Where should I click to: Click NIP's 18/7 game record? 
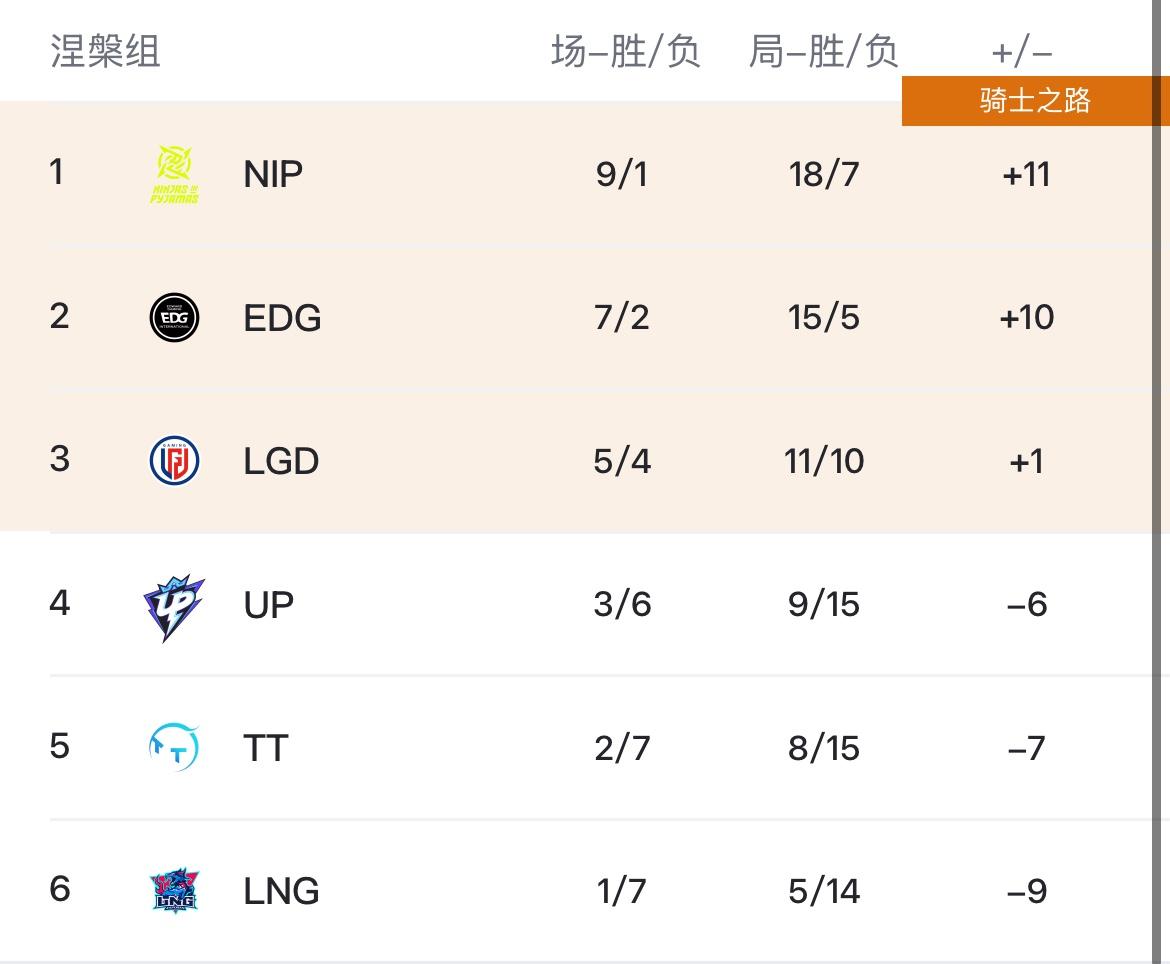coord(823,174)
